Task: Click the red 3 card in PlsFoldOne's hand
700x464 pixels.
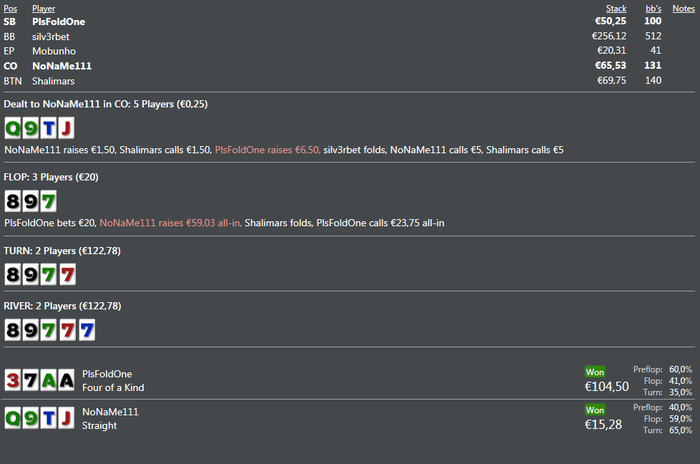Action: 13,380
